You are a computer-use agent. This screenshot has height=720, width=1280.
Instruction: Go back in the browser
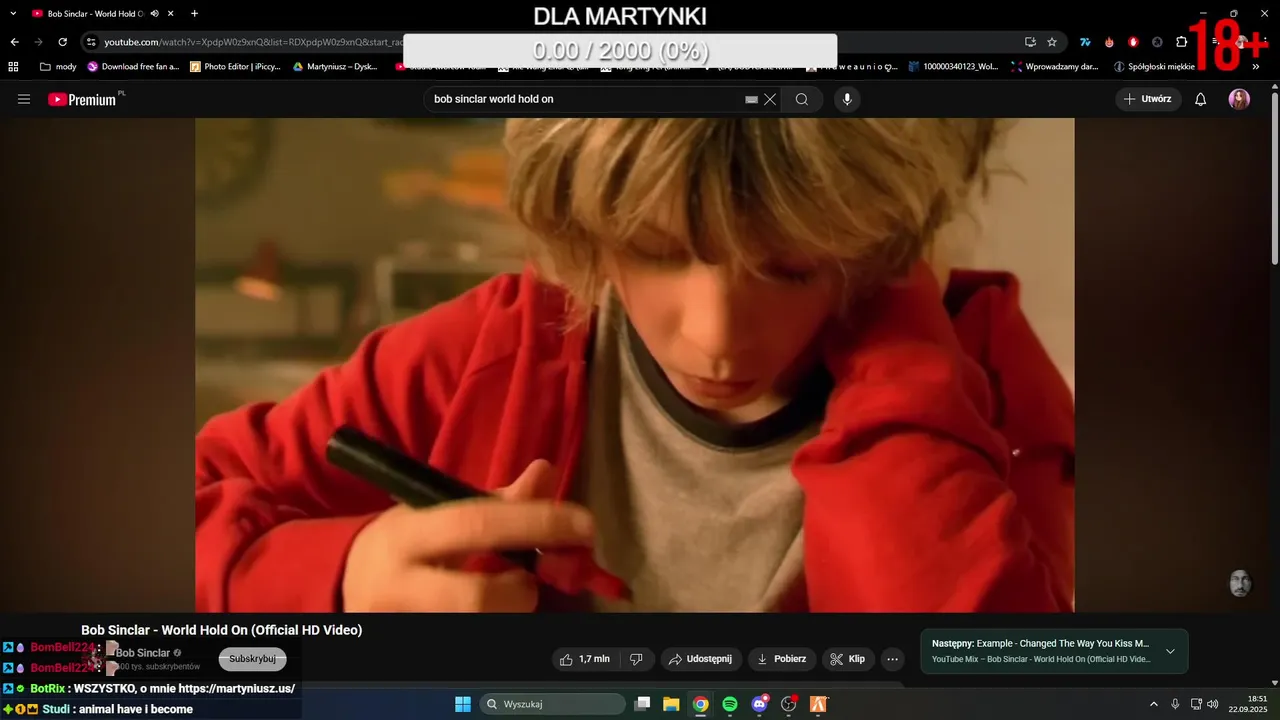14,42
